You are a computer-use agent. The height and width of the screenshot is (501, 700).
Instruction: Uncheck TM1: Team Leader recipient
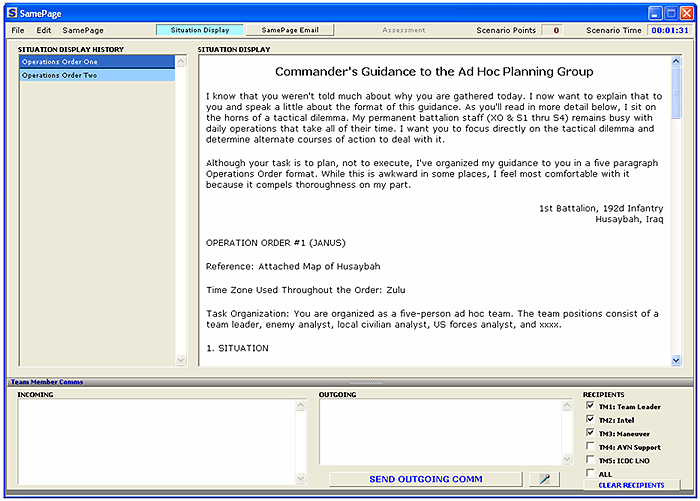click(590, 407)
